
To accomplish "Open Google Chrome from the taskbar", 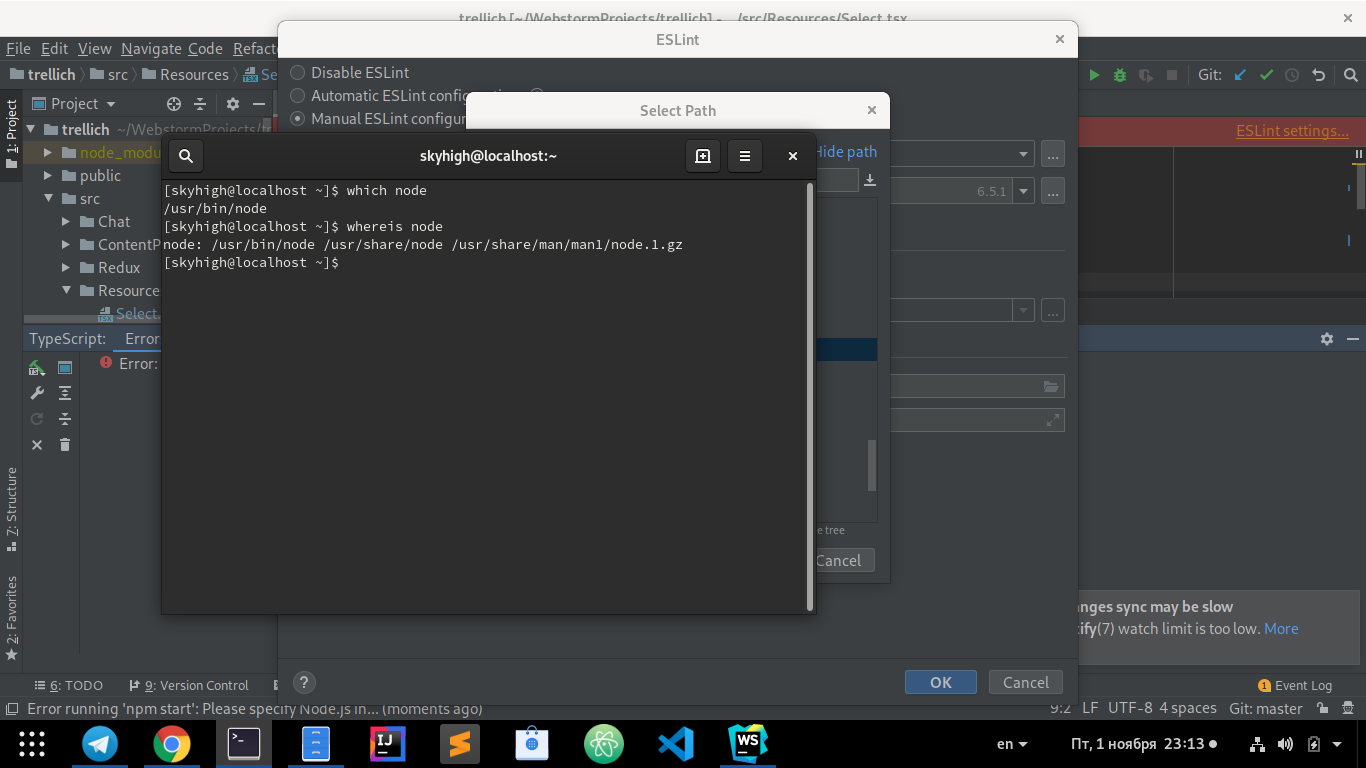I will tap(172, 744).
